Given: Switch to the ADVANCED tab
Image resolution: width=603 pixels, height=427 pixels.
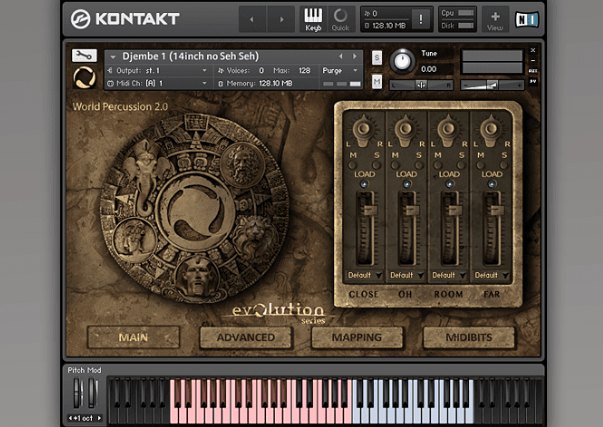Looking at the screenshot, I should pos(246,337).
